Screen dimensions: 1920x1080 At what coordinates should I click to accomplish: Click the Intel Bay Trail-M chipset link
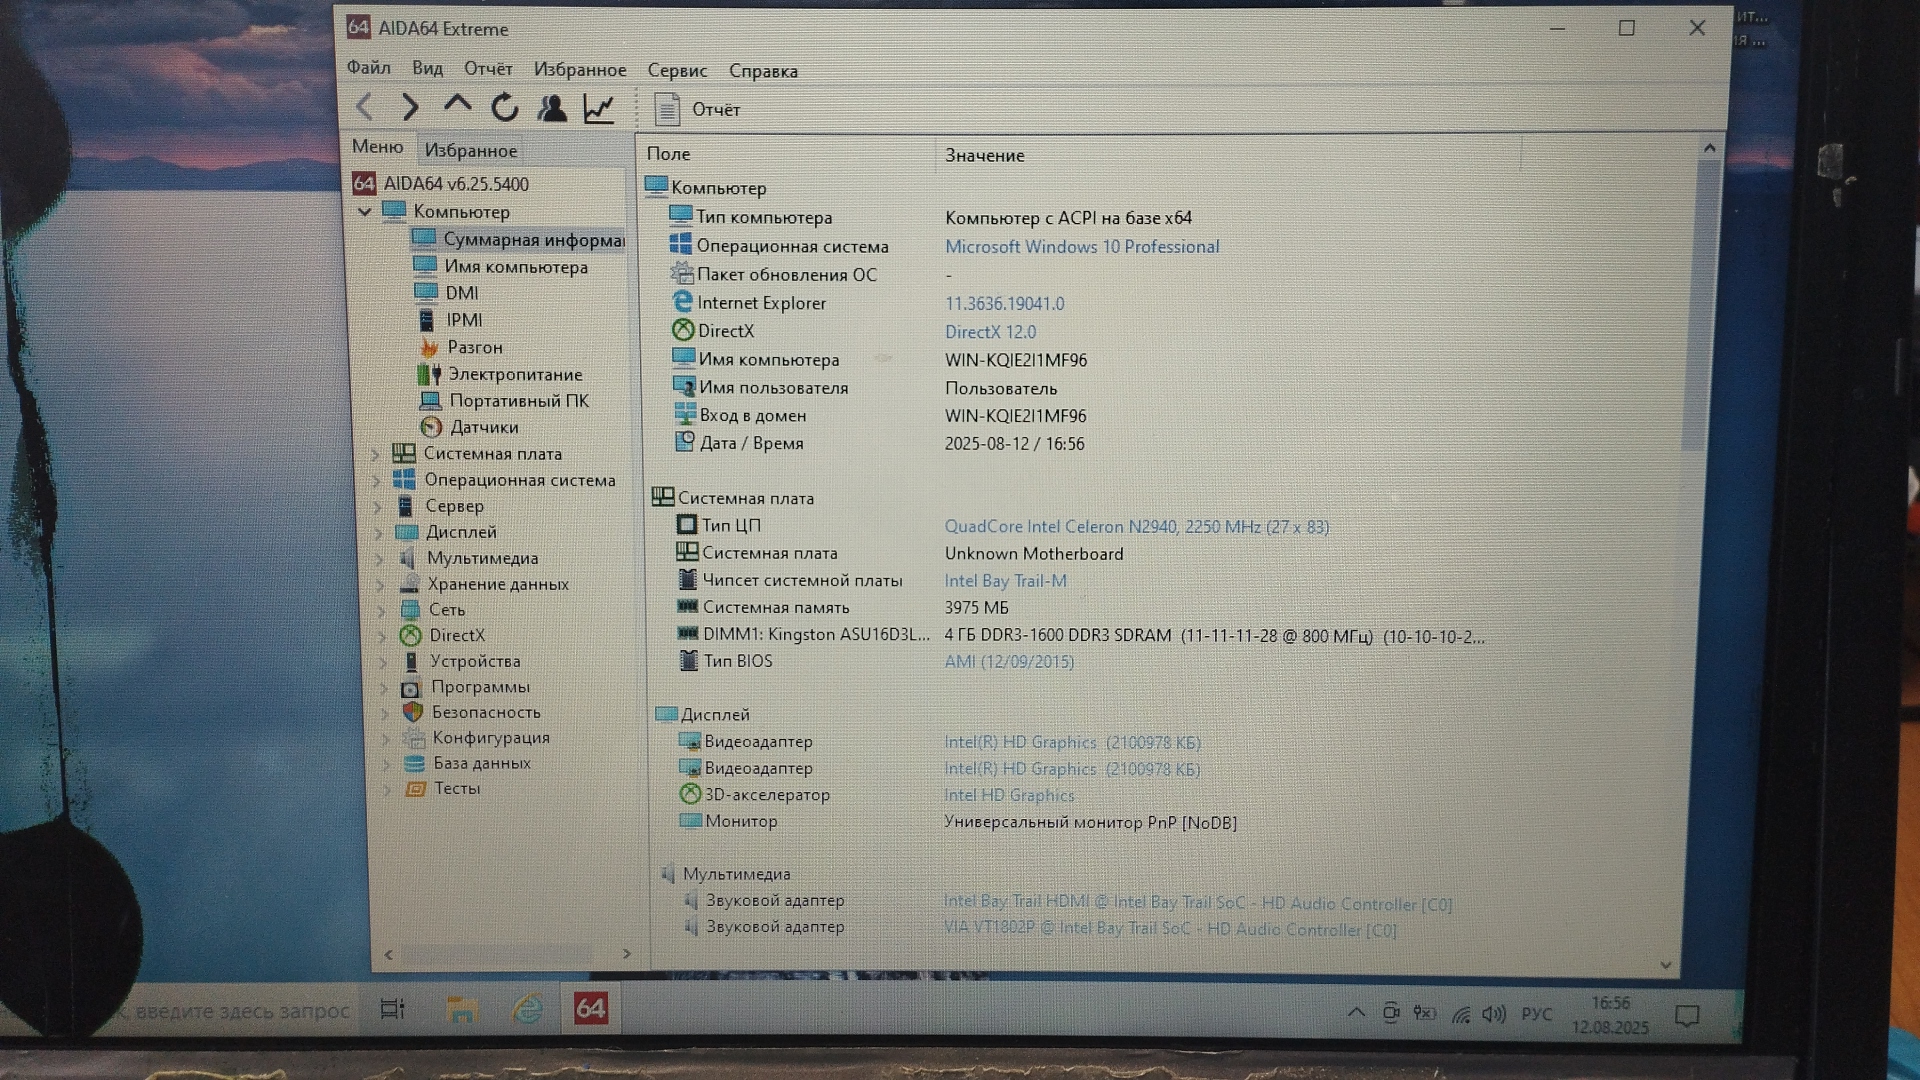1005,581
